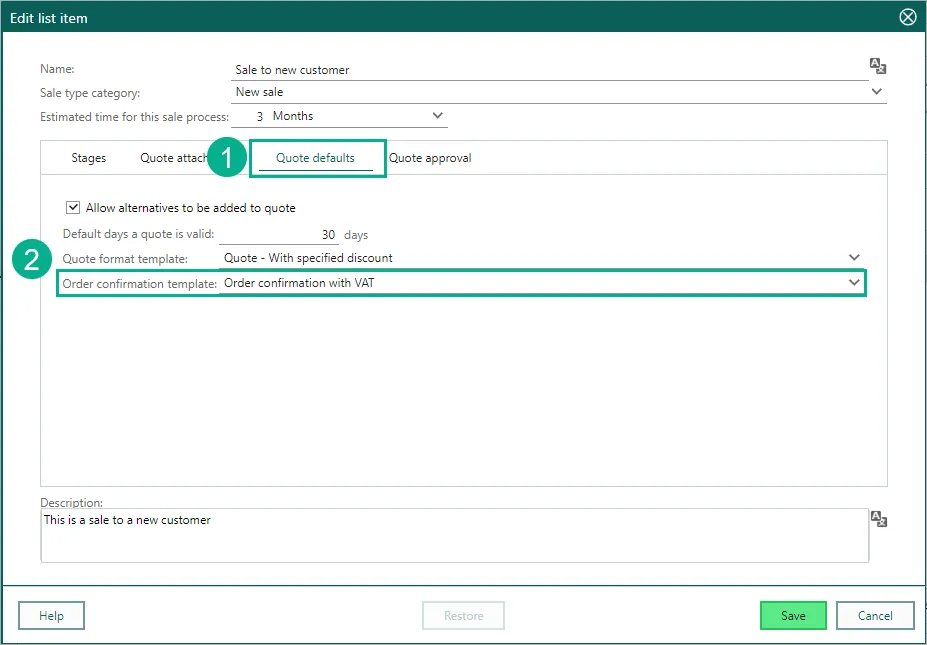Expand the Quote format template dropdown
This screenshot has height=645, width=927.
coord(854,258)
